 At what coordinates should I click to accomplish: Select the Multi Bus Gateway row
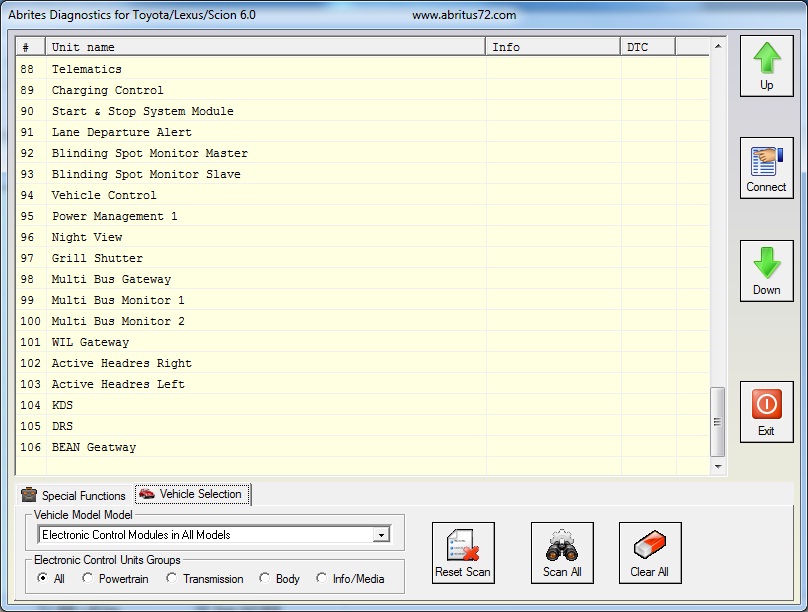pos(363,279)
